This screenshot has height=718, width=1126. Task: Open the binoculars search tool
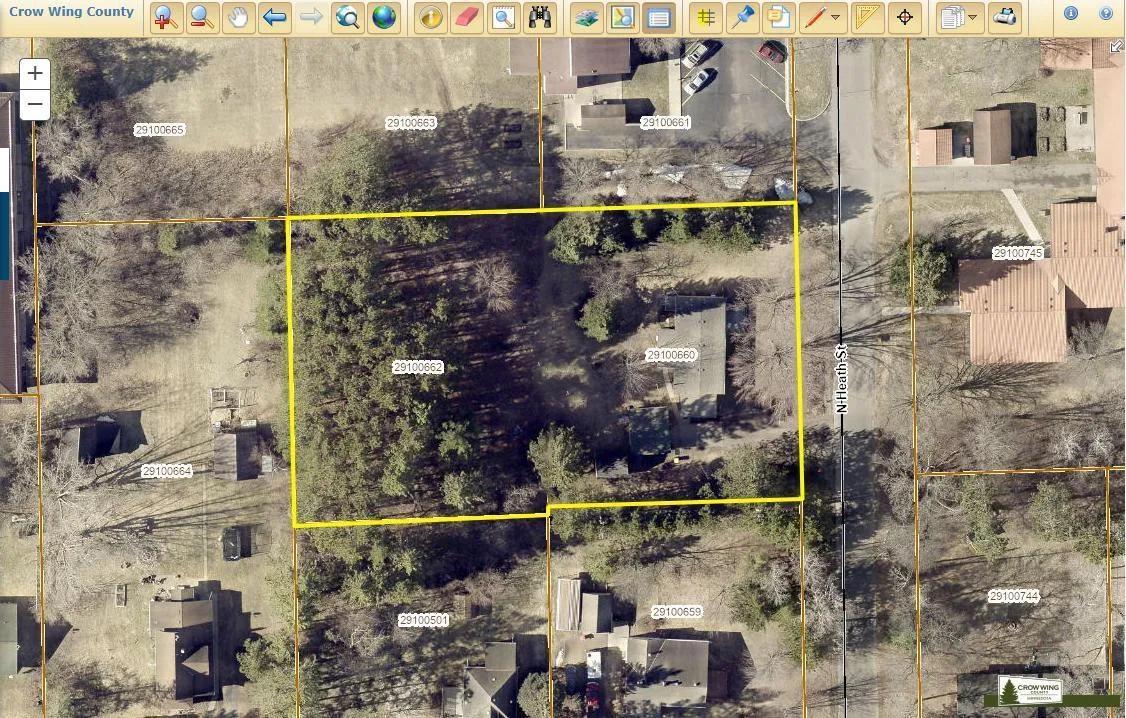[x=540, y=17]
